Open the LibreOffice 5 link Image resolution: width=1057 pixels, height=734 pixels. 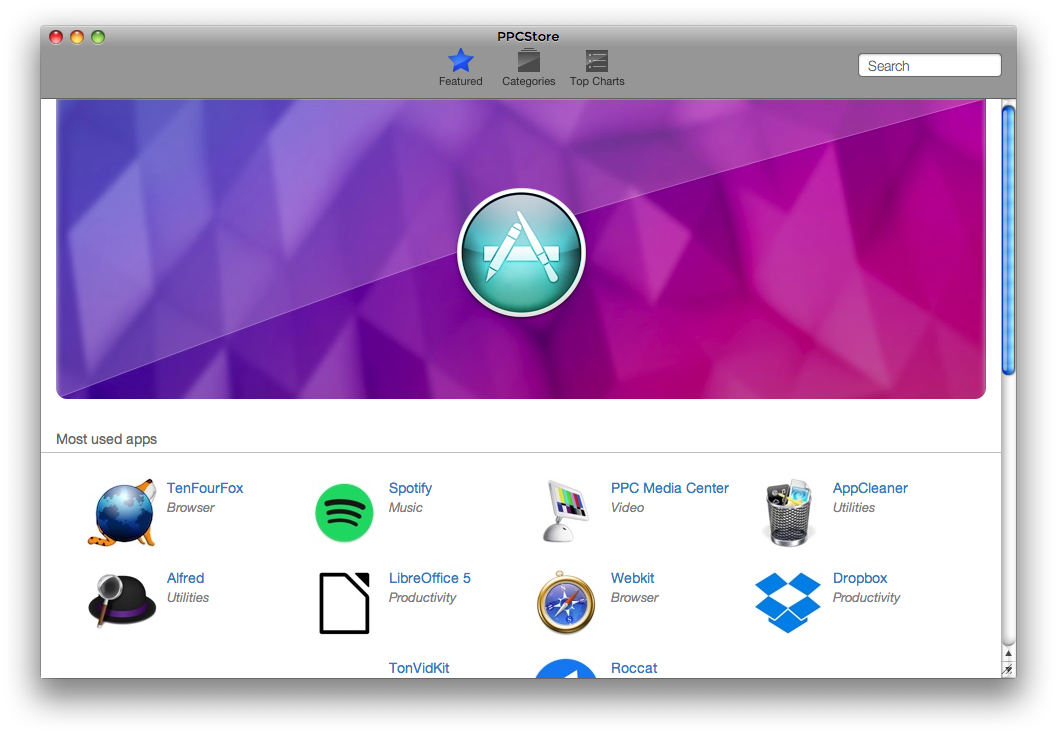(x=429, y=578)
